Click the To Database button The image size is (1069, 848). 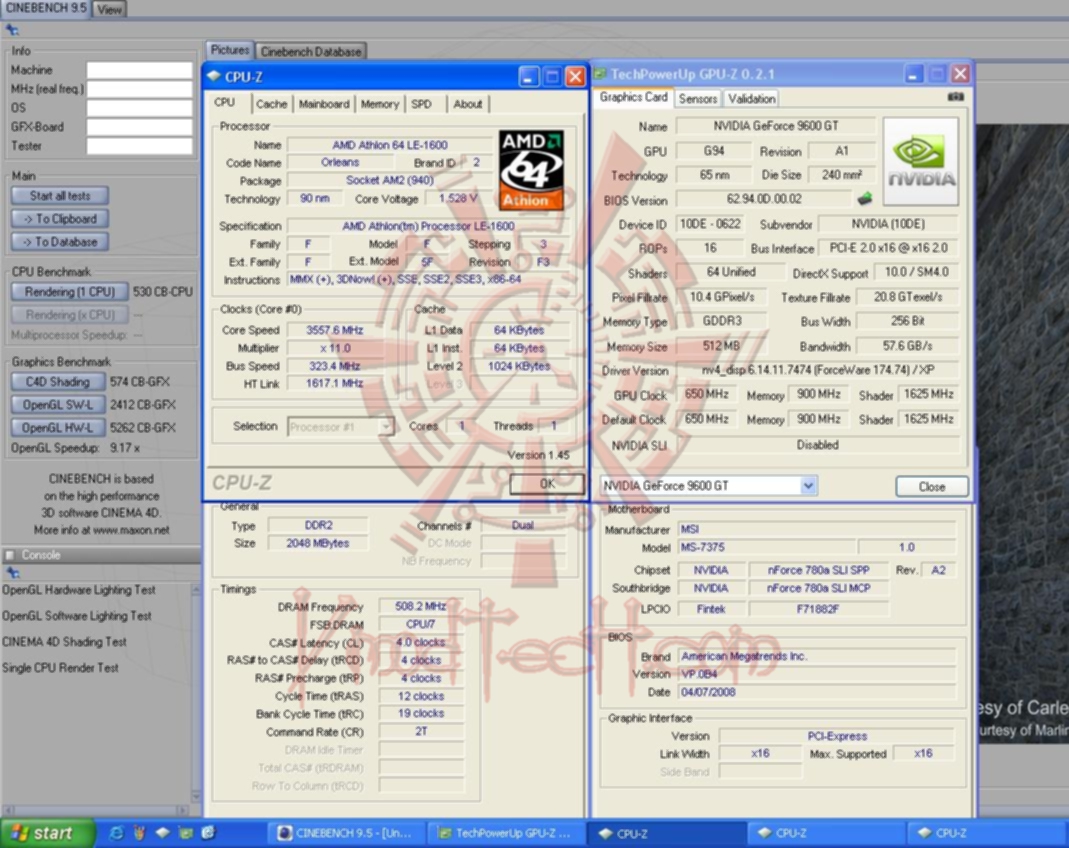click(60, 242)
